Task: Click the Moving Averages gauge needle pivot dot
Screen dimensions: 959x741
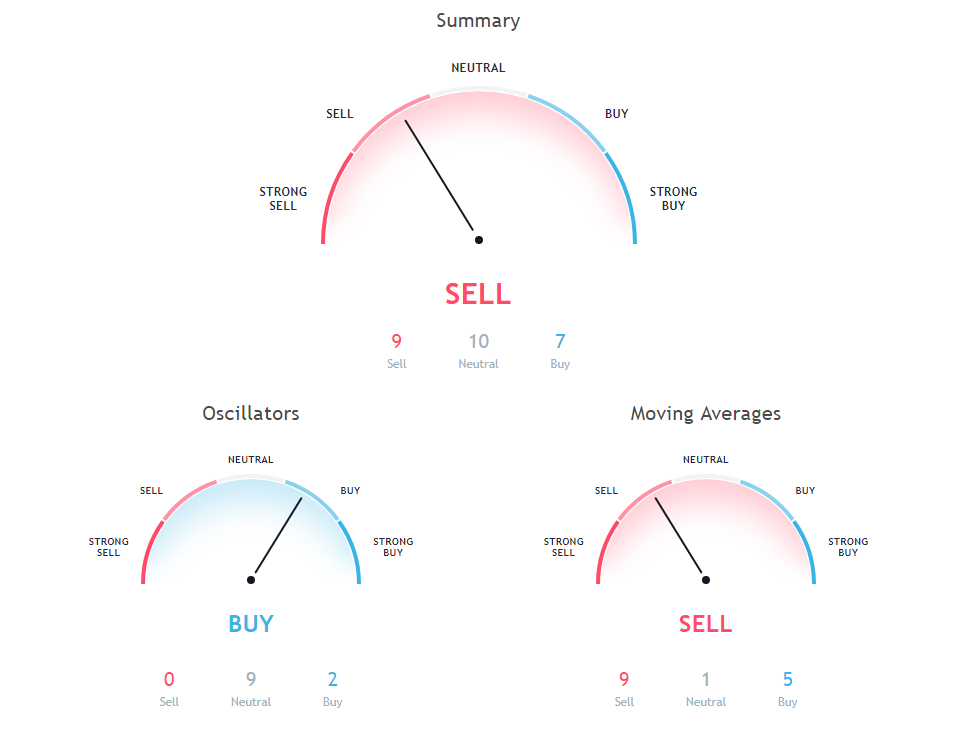Action: pos(705,580)
